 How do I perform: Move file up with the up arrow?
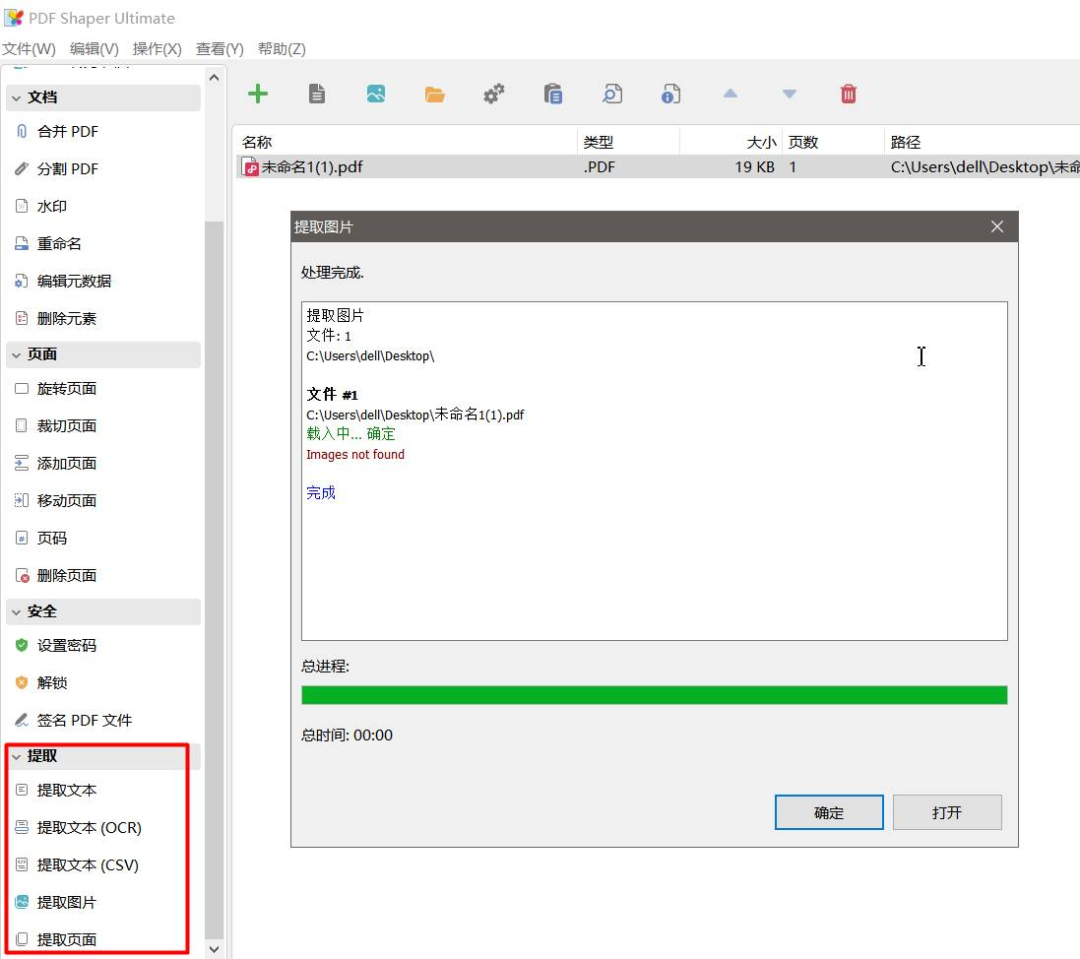tap(730, 94)
